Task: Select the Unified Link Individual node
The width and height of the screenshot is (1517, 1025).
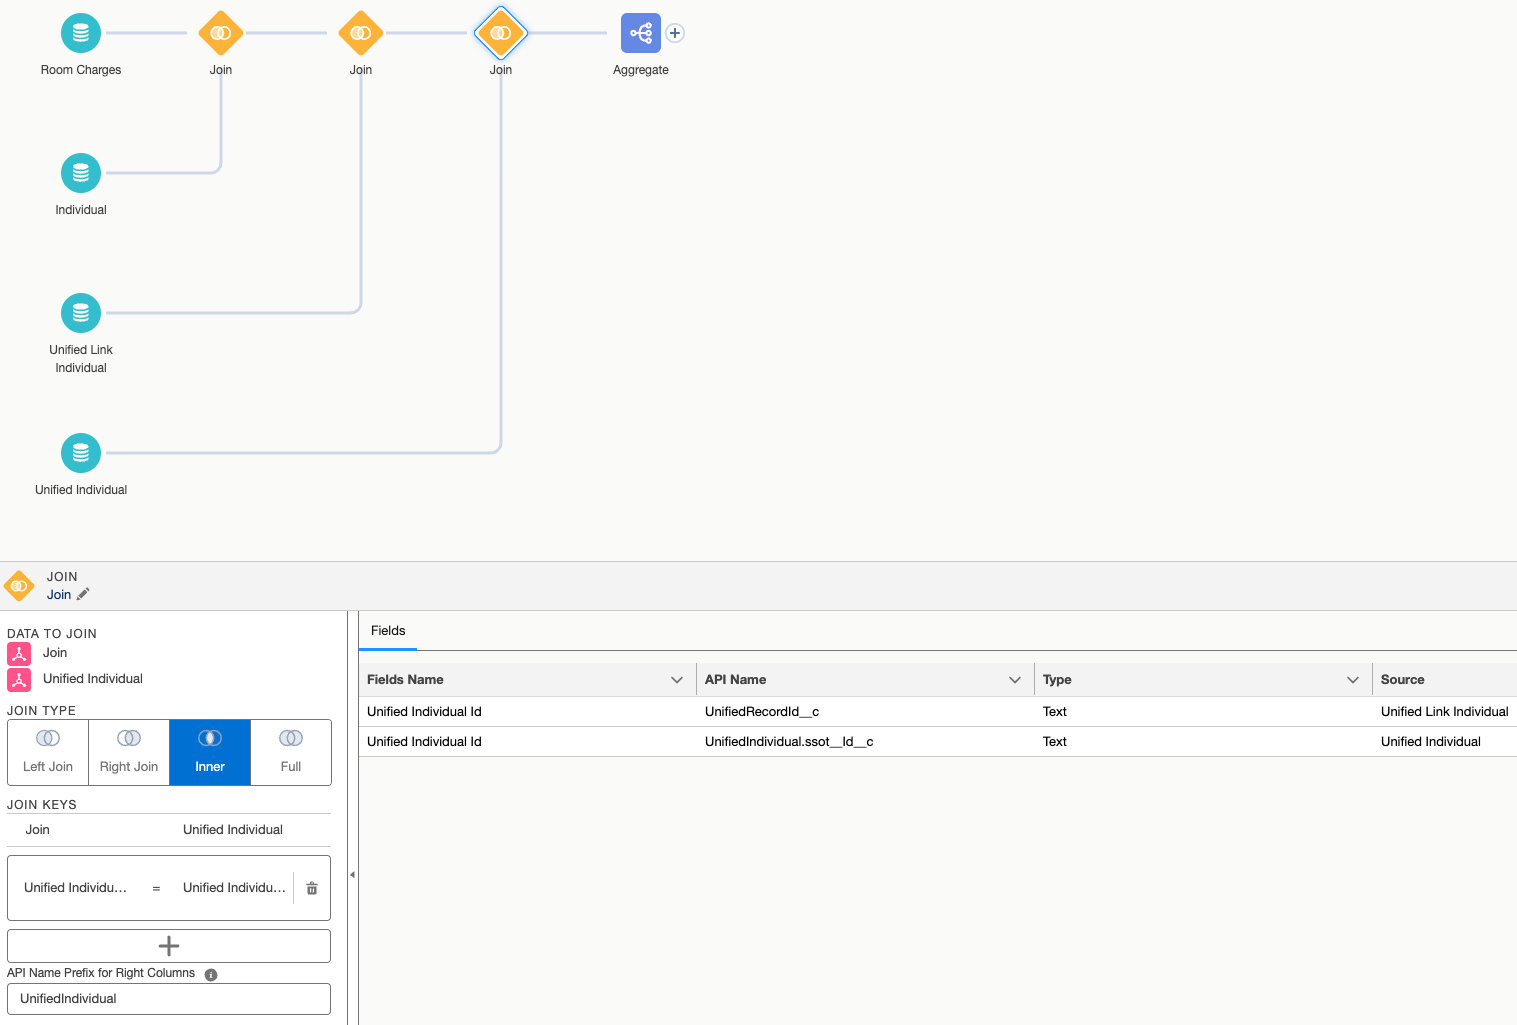Action: [x=81, y=313]
